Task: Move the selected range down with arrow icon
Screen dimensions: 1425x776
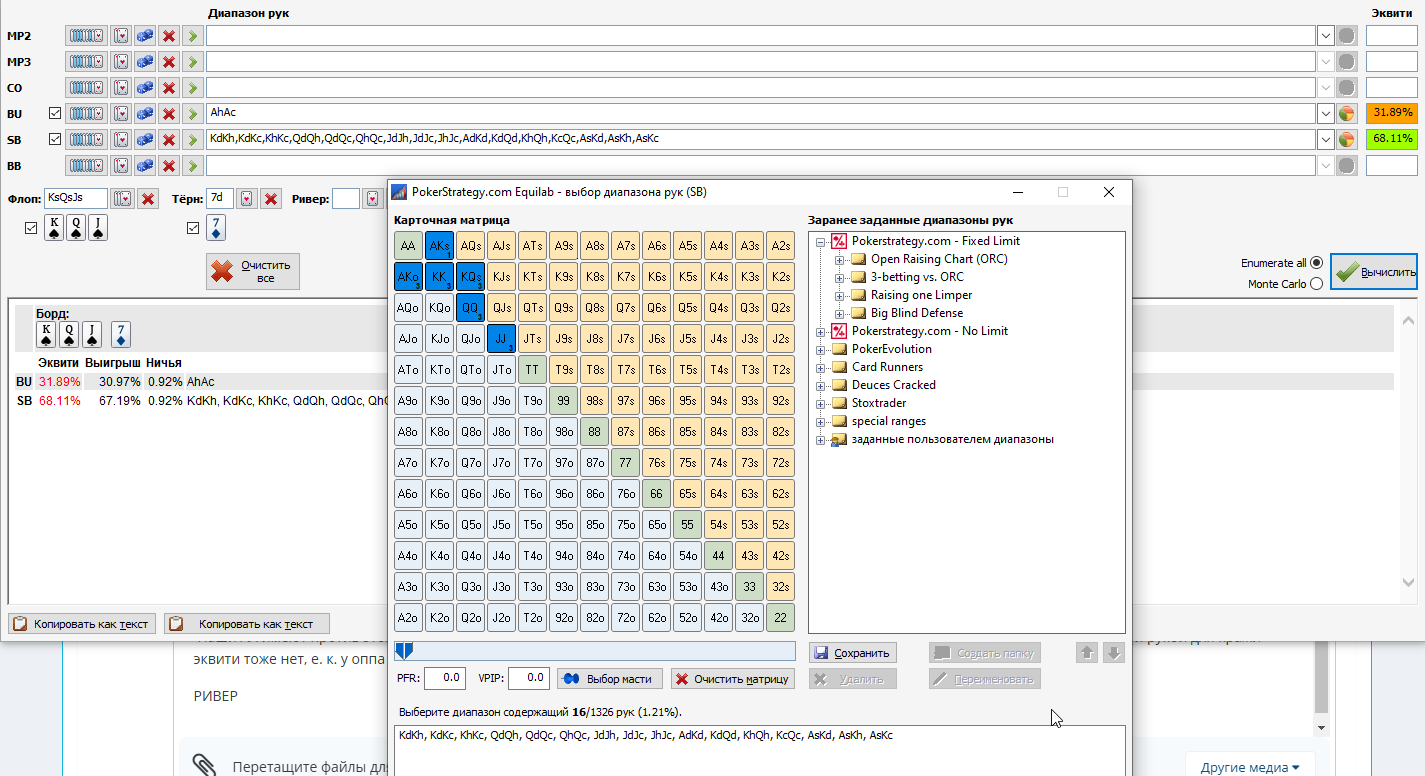Action: pos(1115,653)
